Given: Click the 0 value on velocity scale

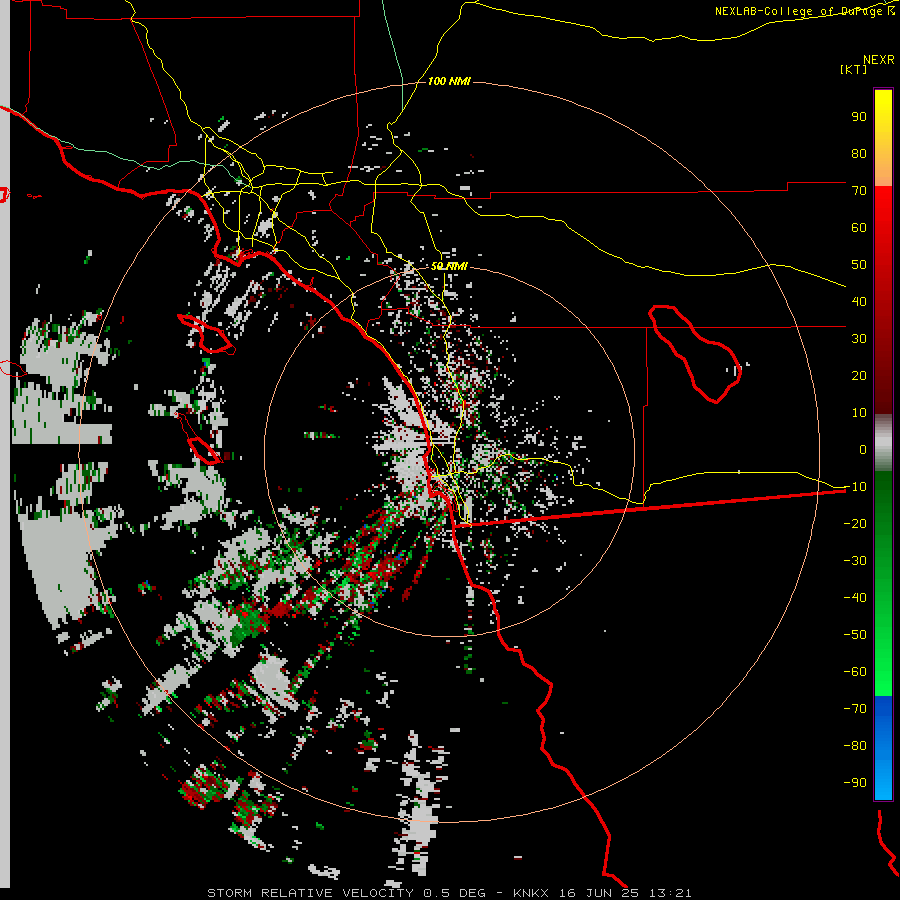Looking at the screenshot, I should pos(863,449).
